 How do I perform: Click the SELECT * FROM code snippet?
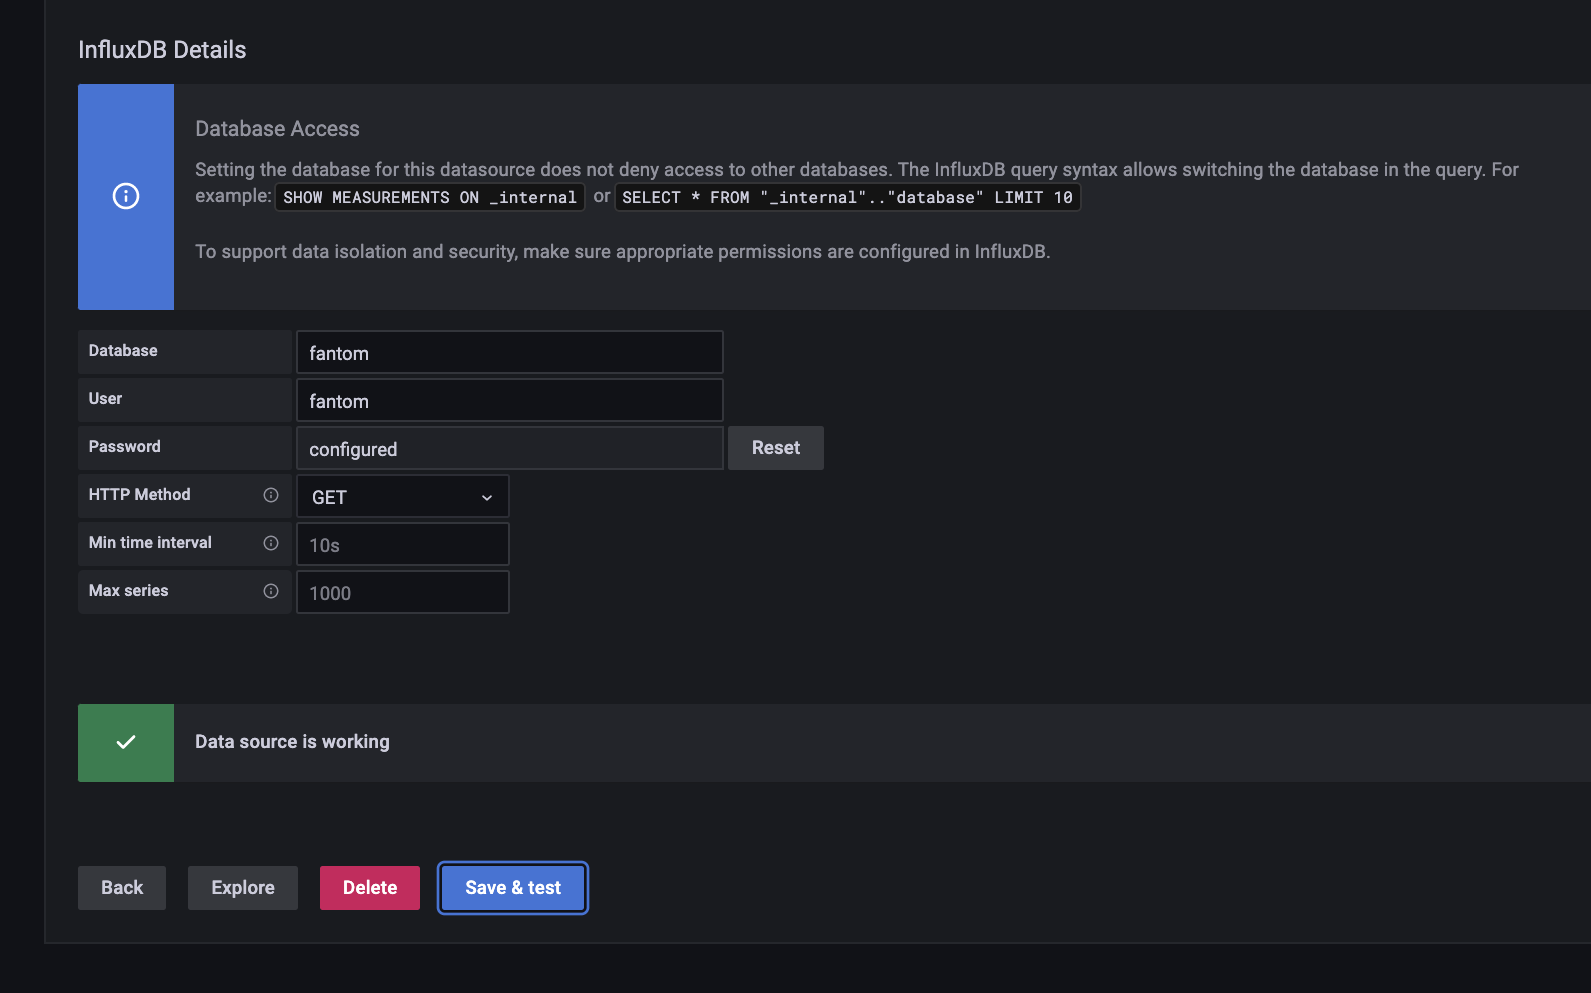click(848, 197)
